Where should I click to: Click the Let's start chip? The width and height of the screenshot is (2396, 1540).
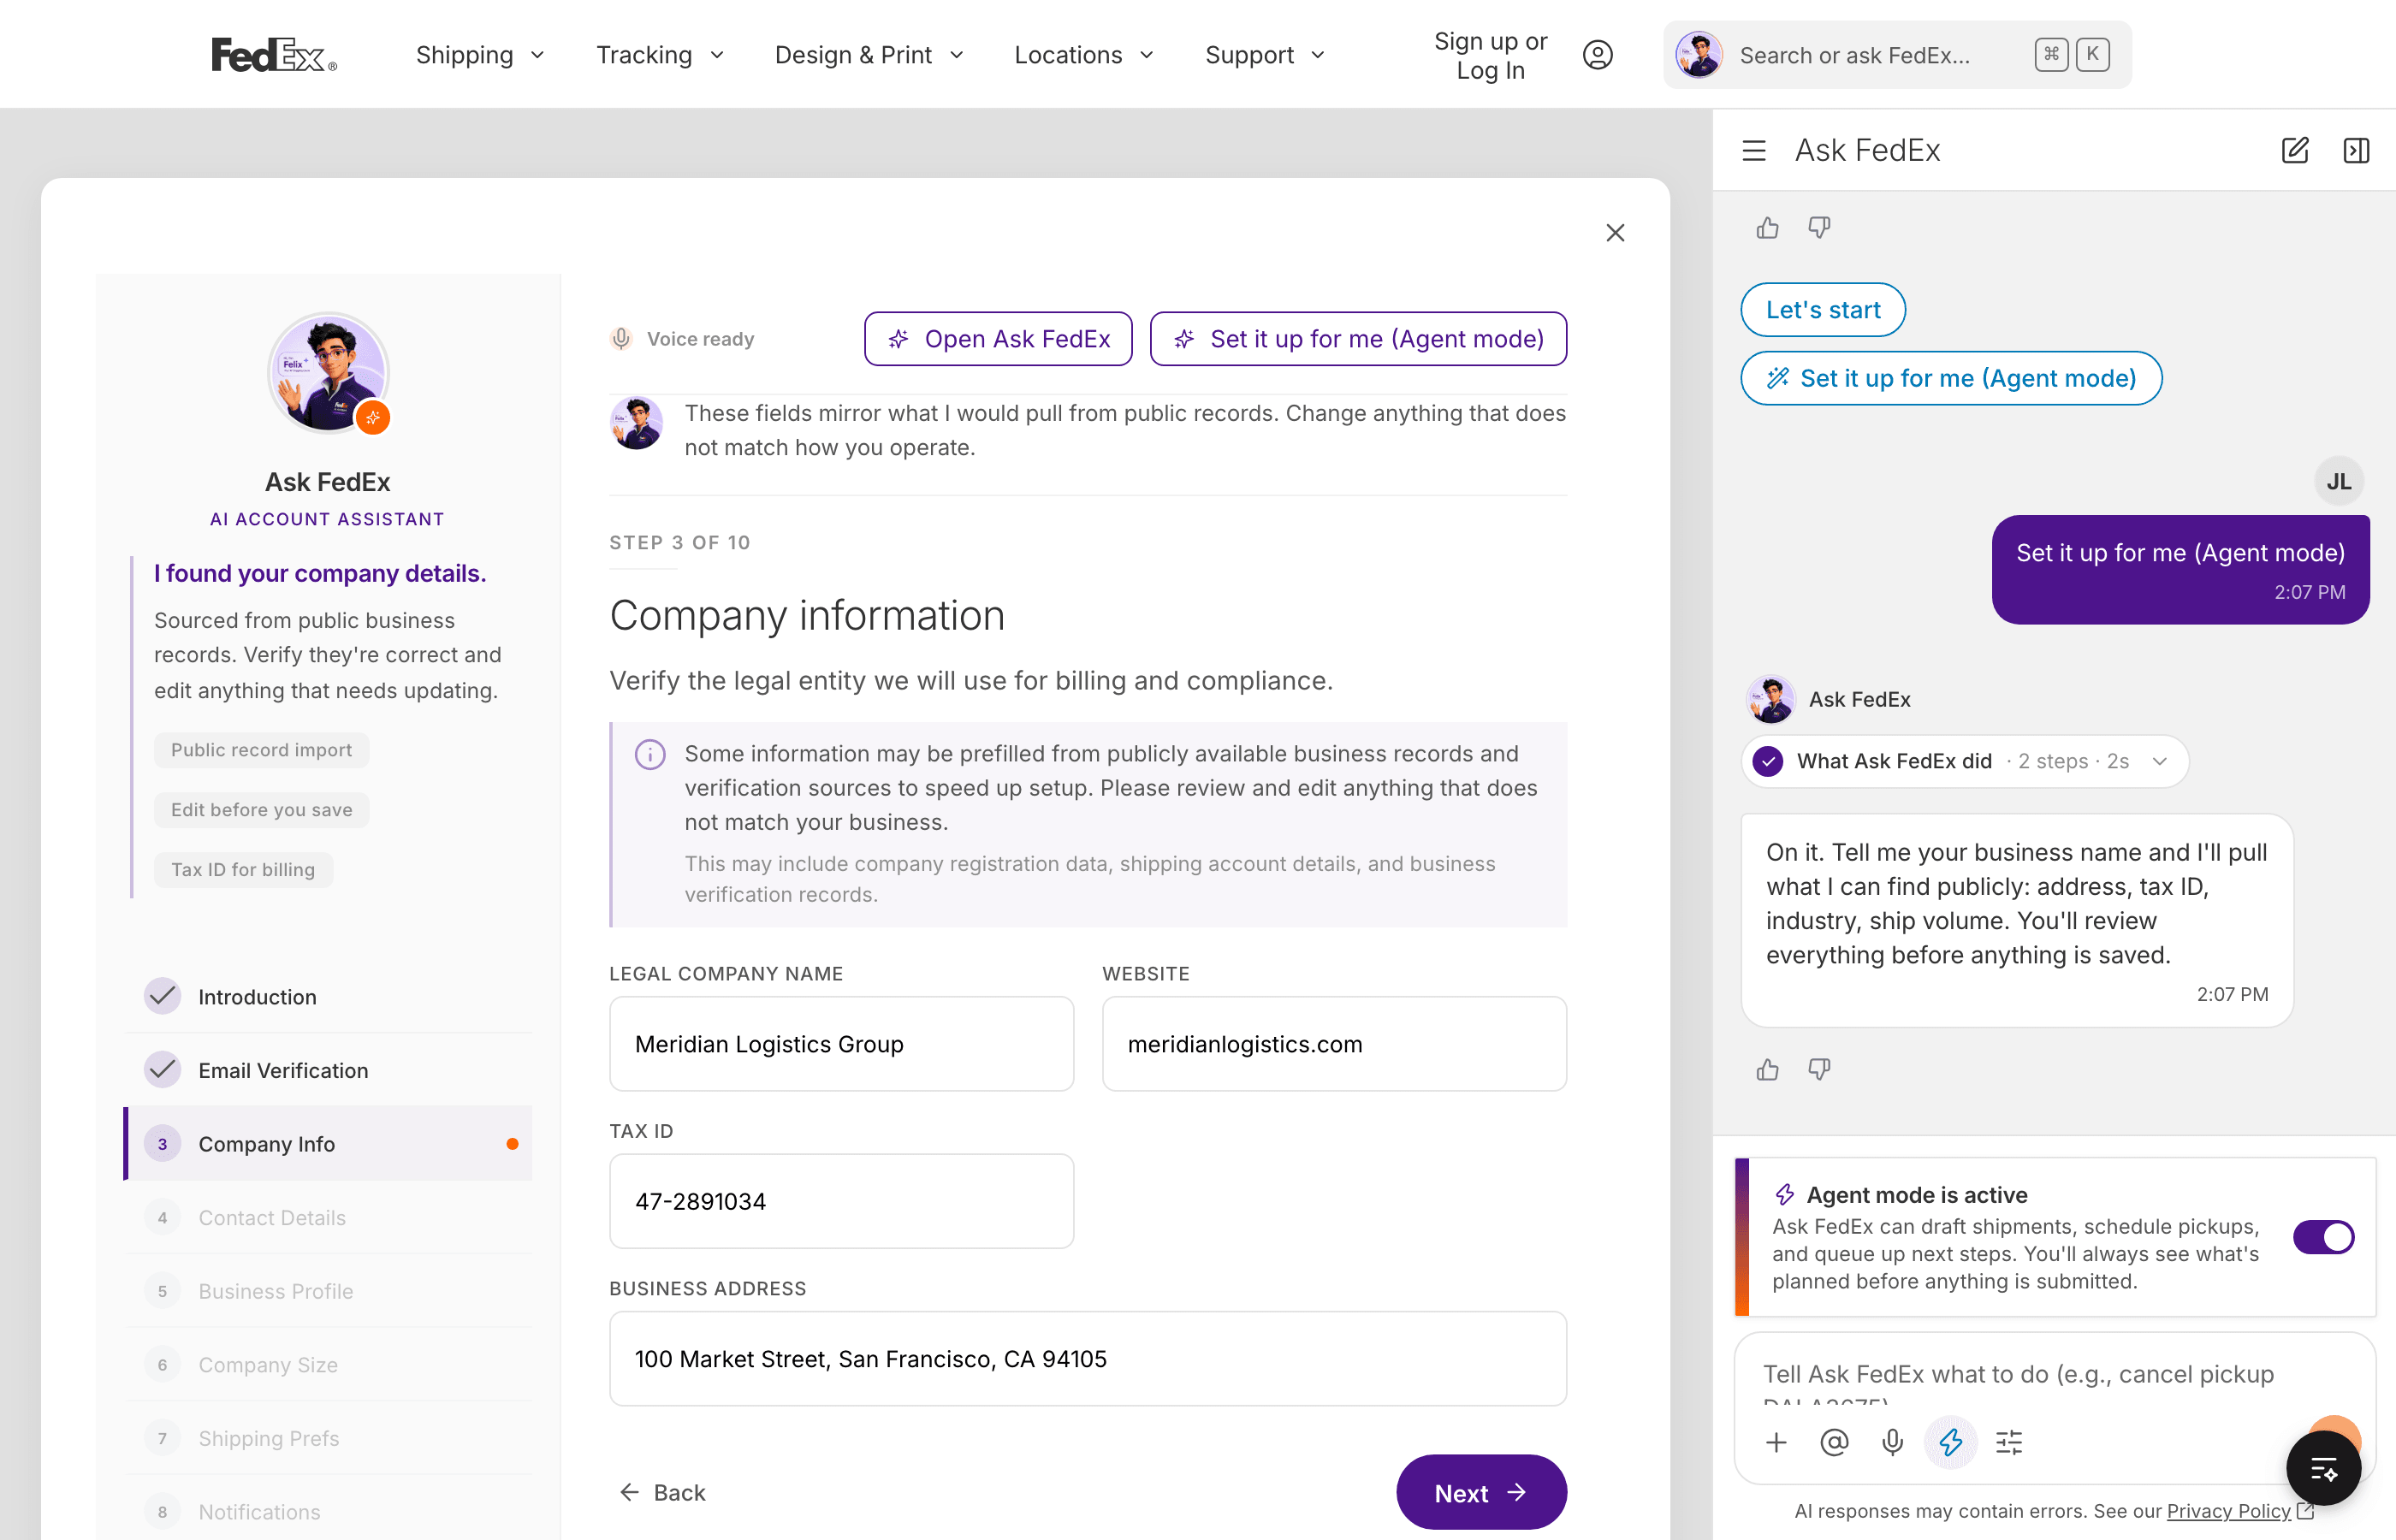[1823, 310]
